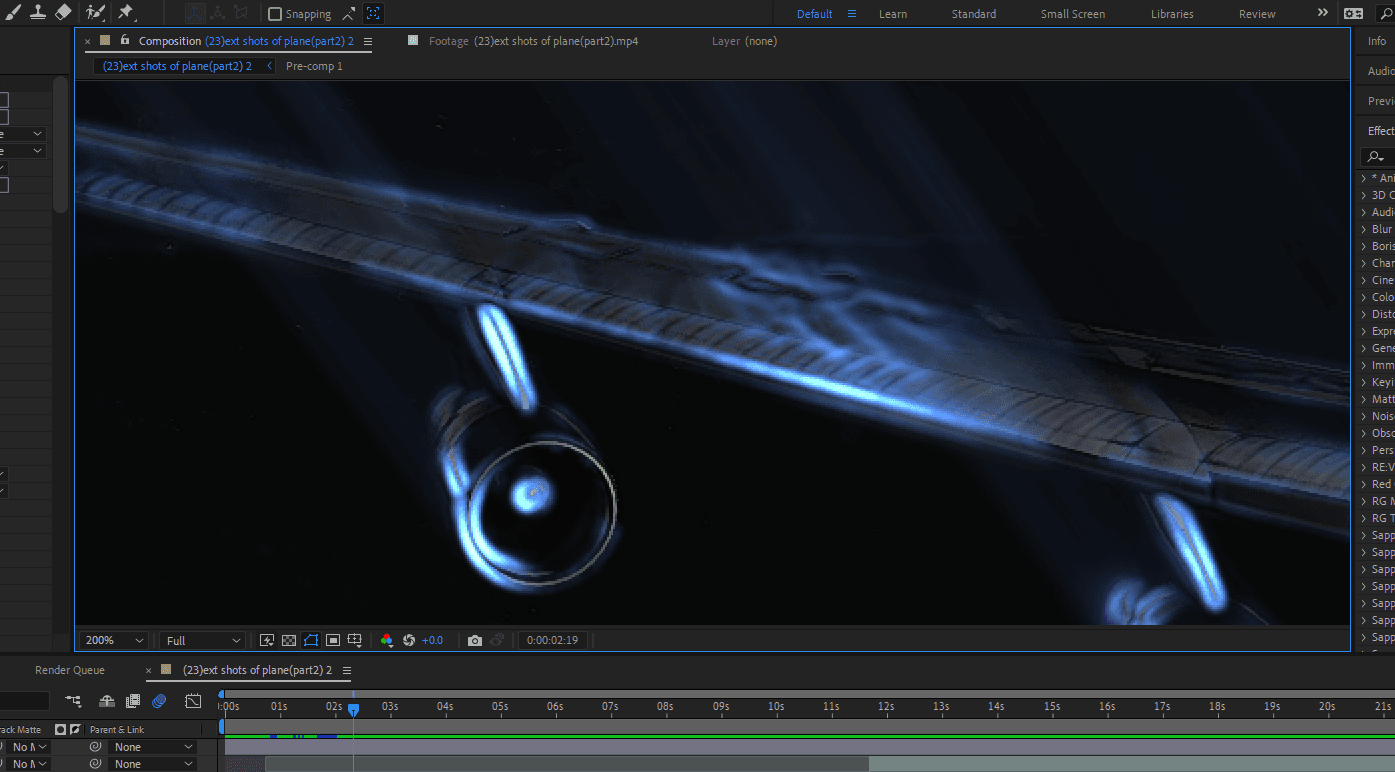
Task: Select the Brush tool
Action: (12, 13)
